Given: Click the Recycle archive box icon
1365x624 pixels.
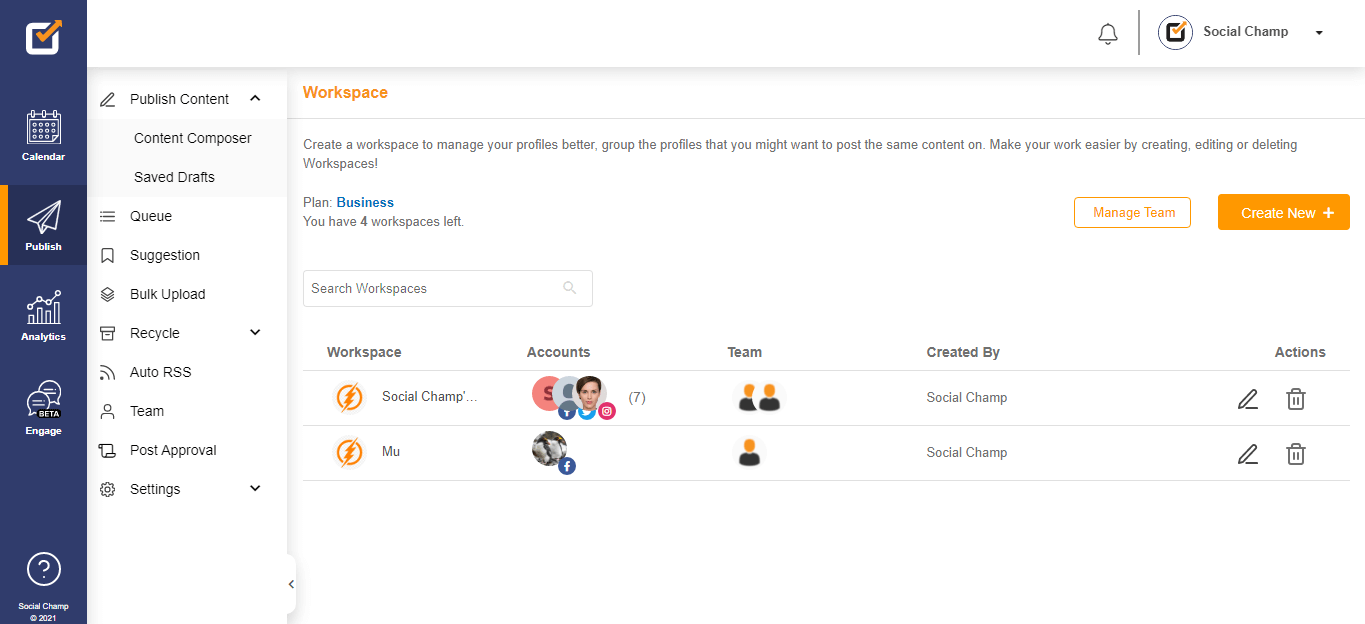Looking at the screenshot, I should [108, 333].
